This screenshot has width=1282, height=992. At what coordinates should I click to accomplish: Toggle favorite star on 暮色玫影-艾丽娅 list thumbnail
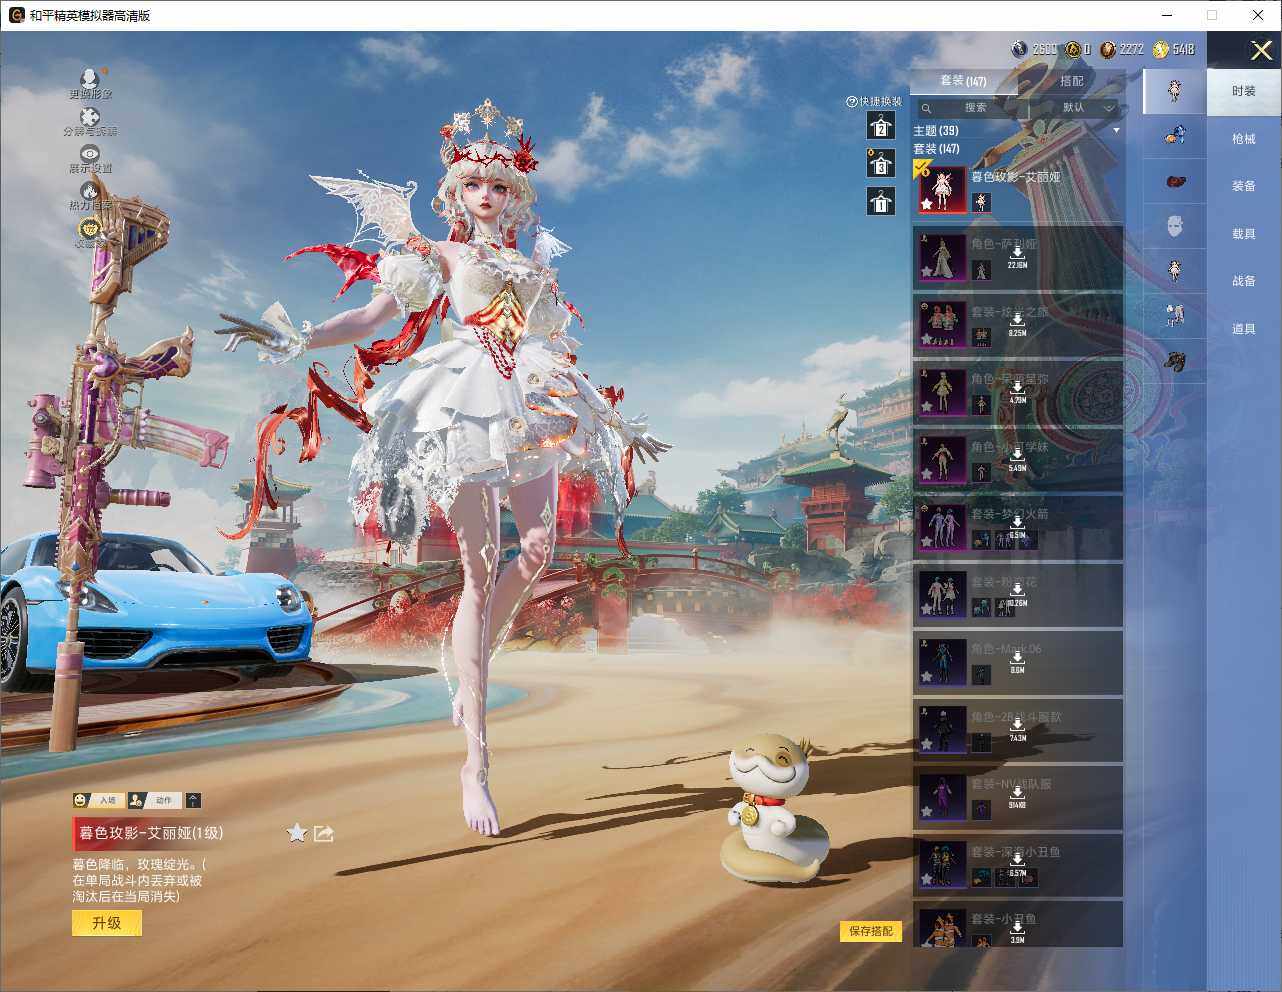click(927, 204)
